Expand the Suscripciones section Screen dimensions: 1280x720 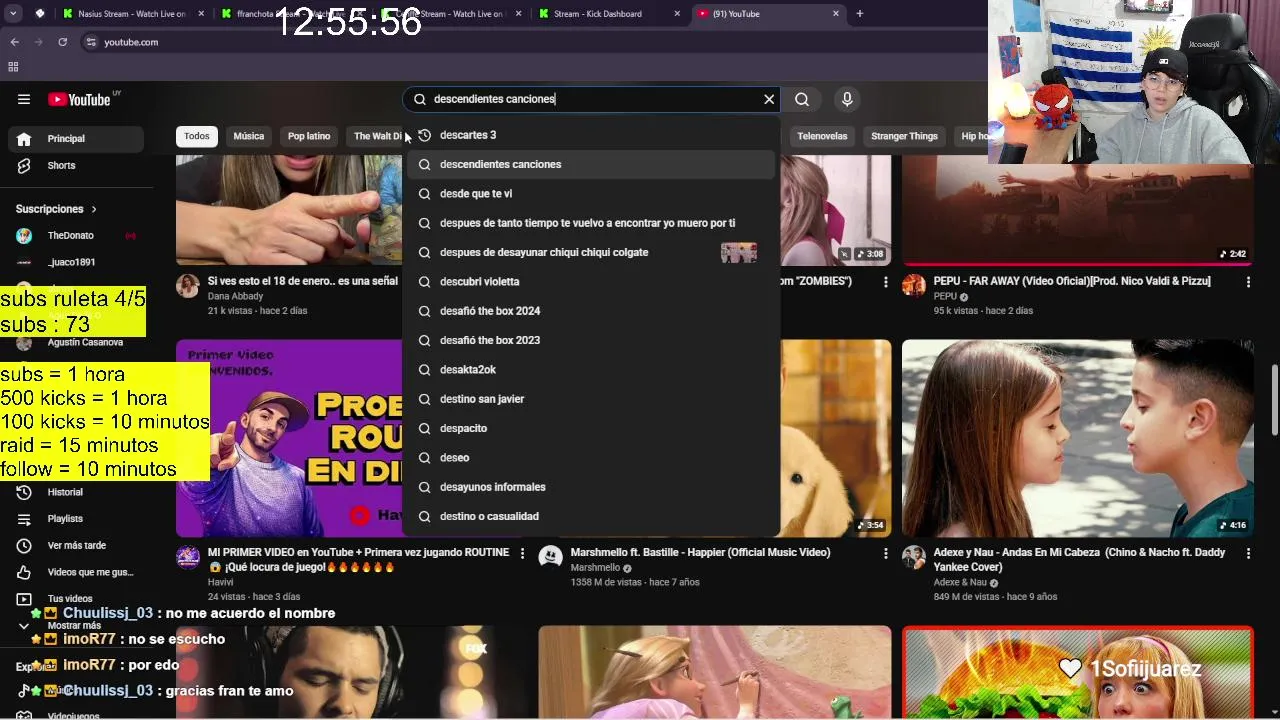[x=56, y=209]
